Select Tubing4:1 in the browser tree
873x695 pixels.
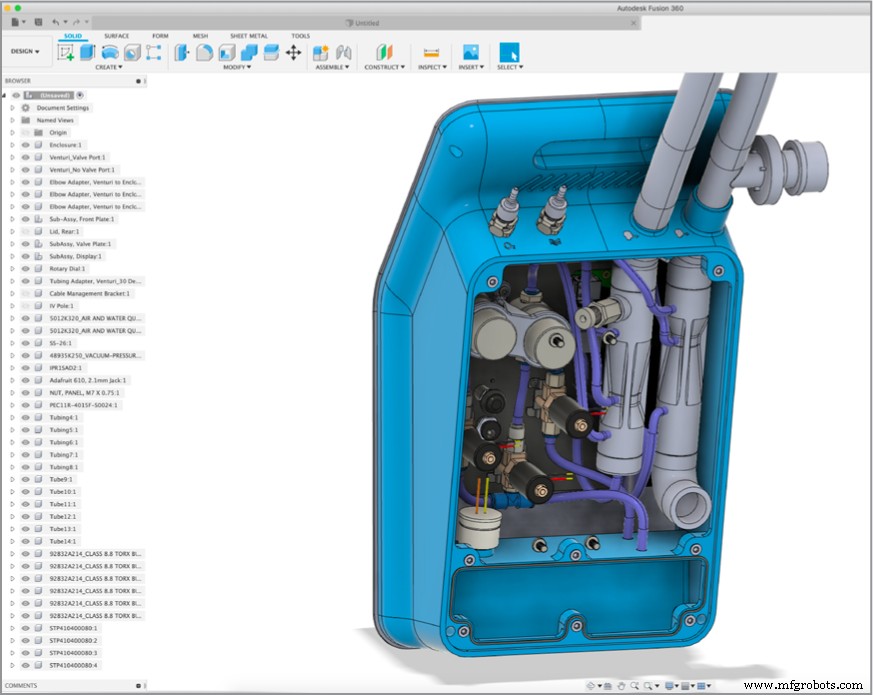pos(64,417)
